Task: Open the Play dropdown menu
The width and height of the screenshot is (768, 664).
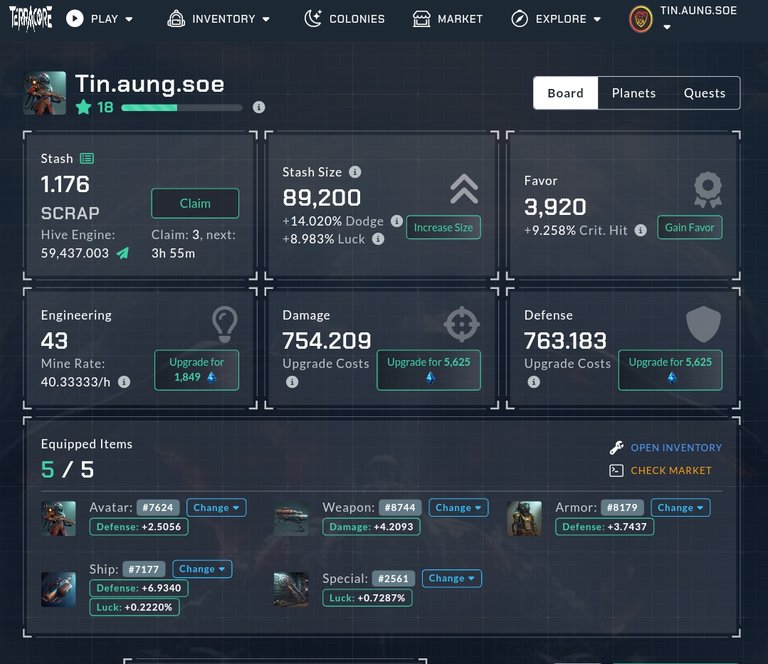Action: pyautogui.click(x=99, y=19)
